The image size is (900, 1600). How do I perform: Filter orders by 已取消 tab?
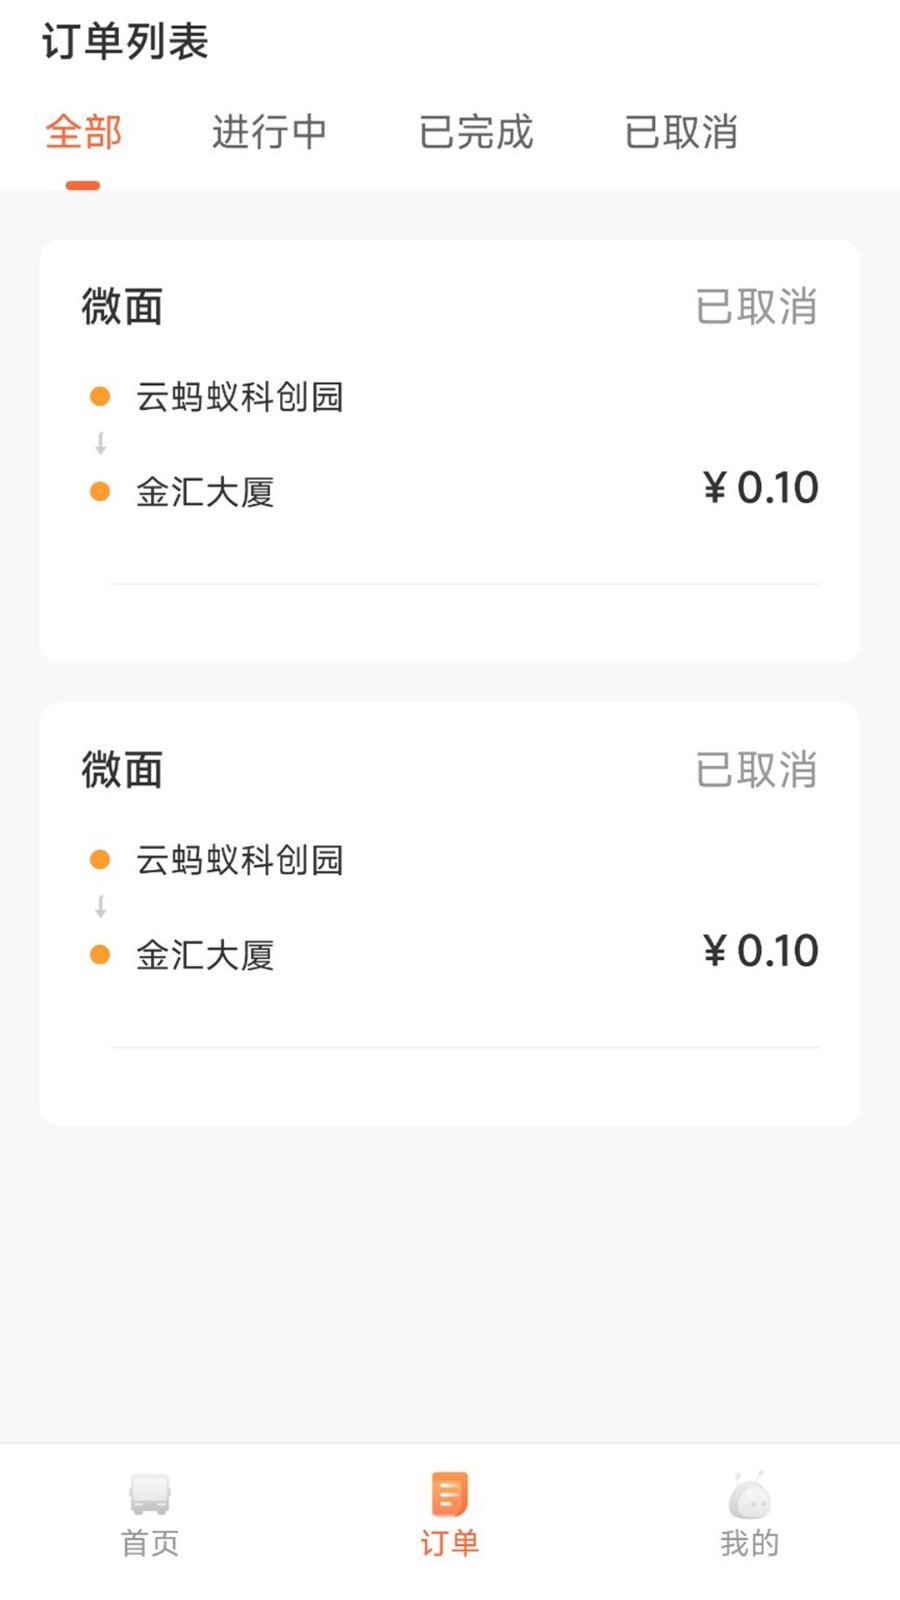coord(681,133)
